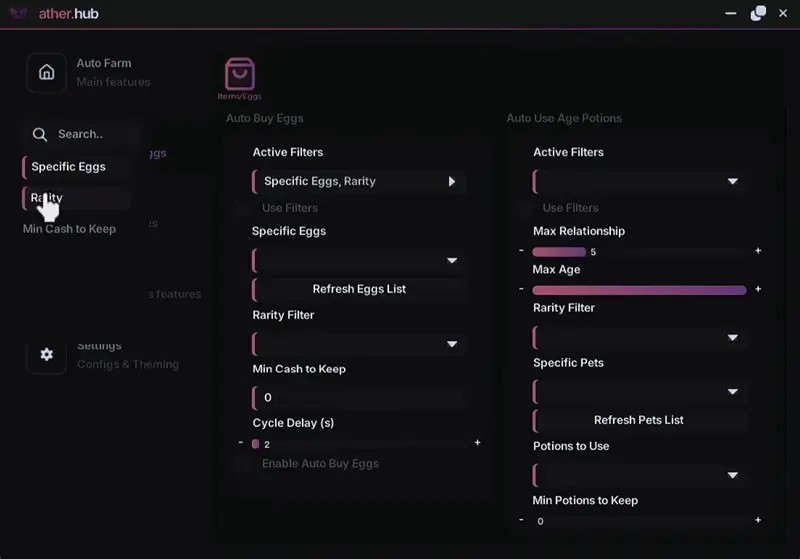The height and width of the screenshot is (559, 800).
Task: Adjust the Min Potions to Keep slider
Action: 640,521
